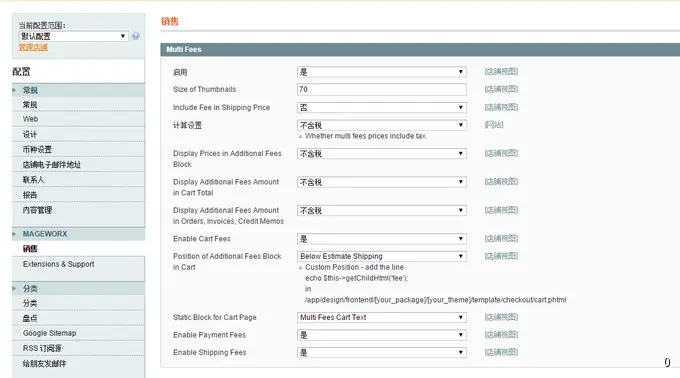The height and width of the screenshot is (378, 680).
Task: Open the Enable Payment Fees dropdown
Action: [382, 335]
